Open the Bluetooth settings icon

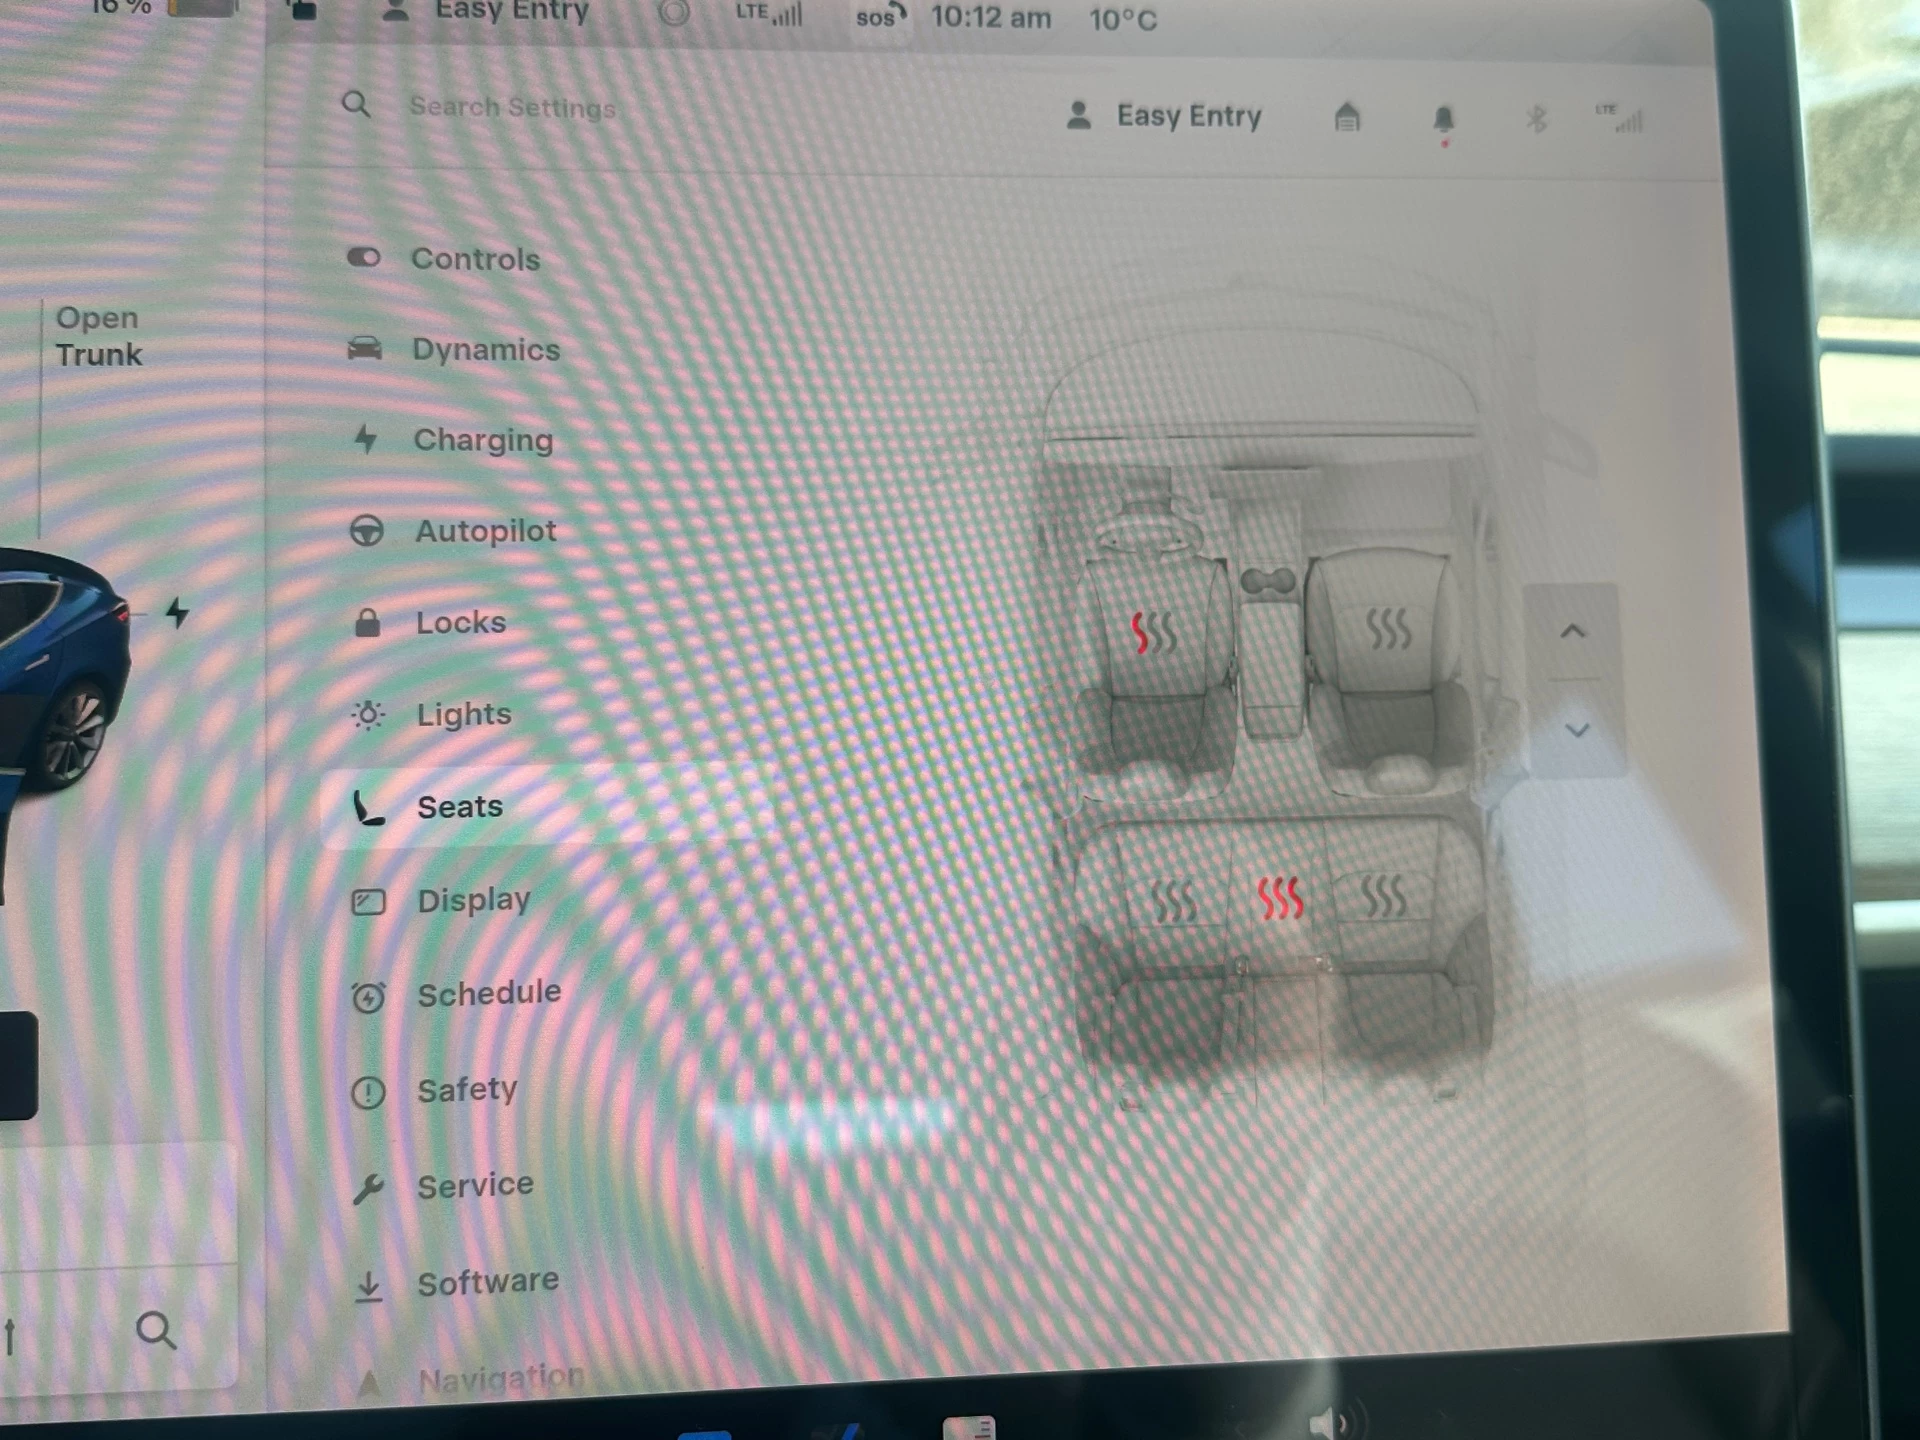coord(1537,120)
